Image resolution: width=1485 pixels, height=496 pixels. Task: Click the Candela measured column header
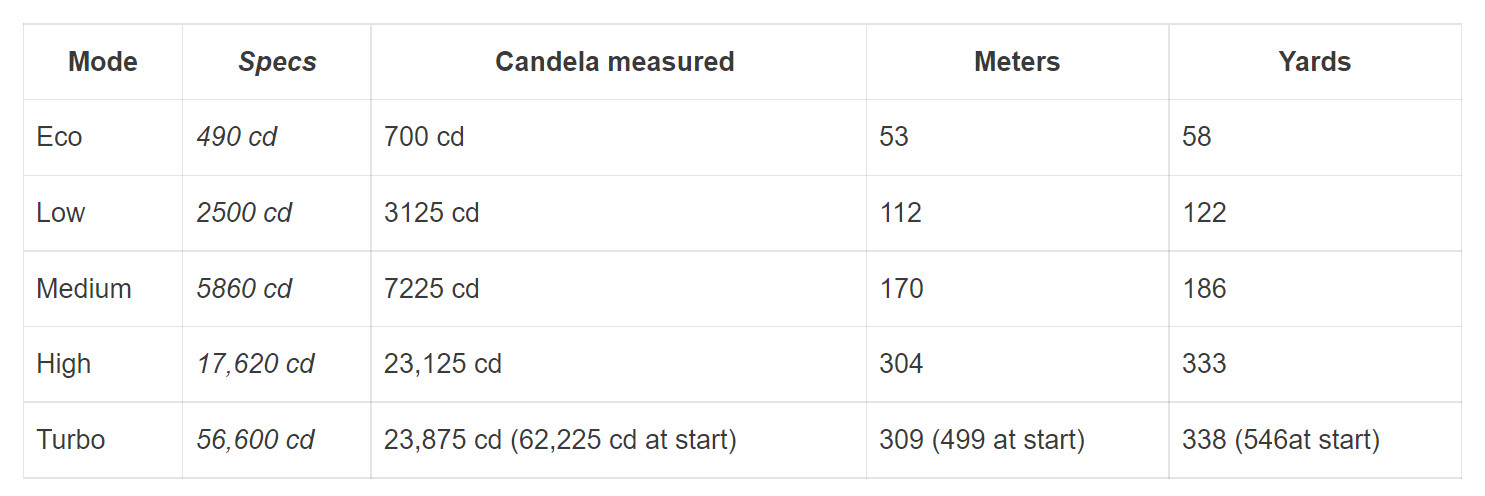(615, 62)
